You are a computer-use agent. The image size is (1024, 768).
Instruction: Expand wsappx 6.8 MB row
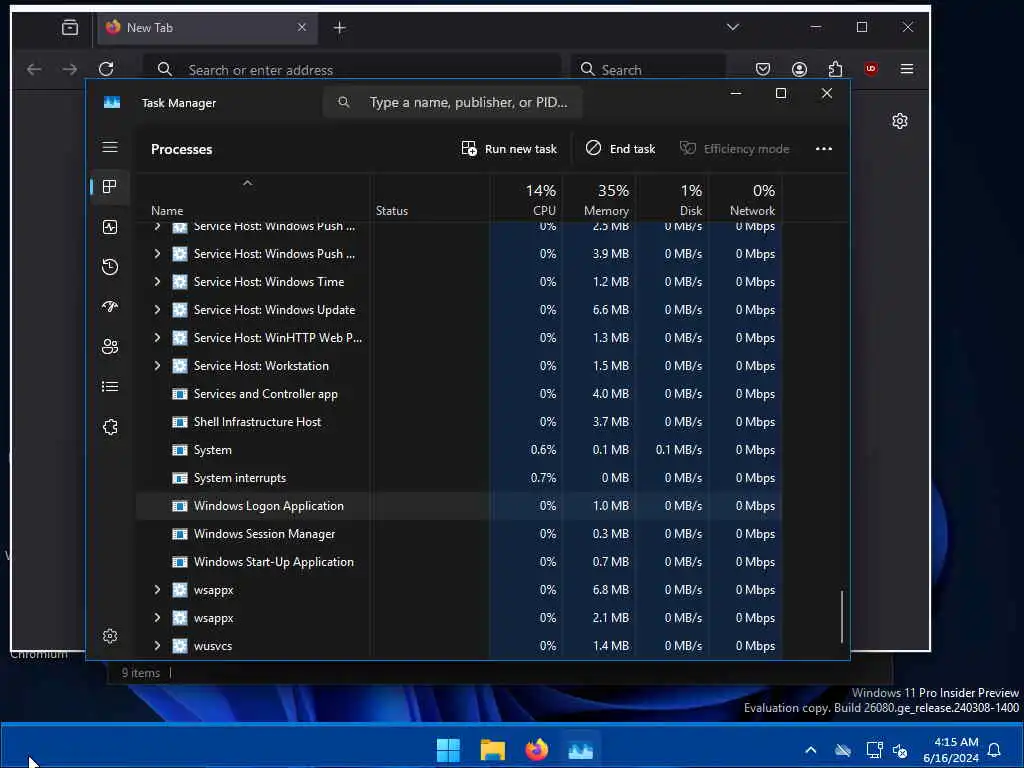pos(157,590)
